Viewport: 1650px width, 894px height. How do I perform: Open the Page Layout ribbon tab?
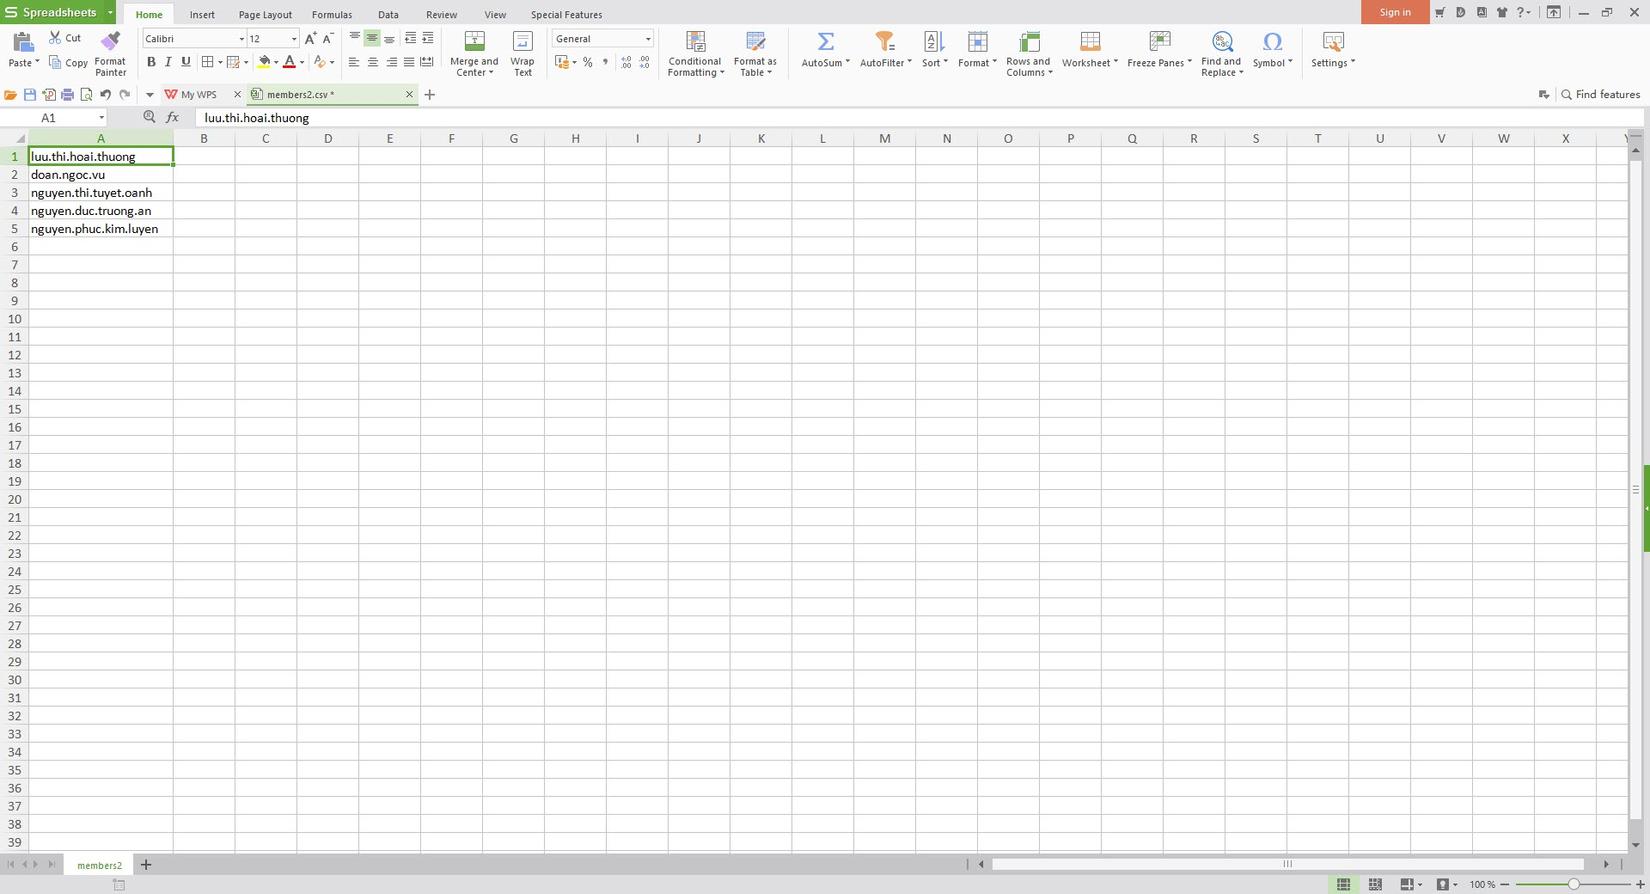265,15
